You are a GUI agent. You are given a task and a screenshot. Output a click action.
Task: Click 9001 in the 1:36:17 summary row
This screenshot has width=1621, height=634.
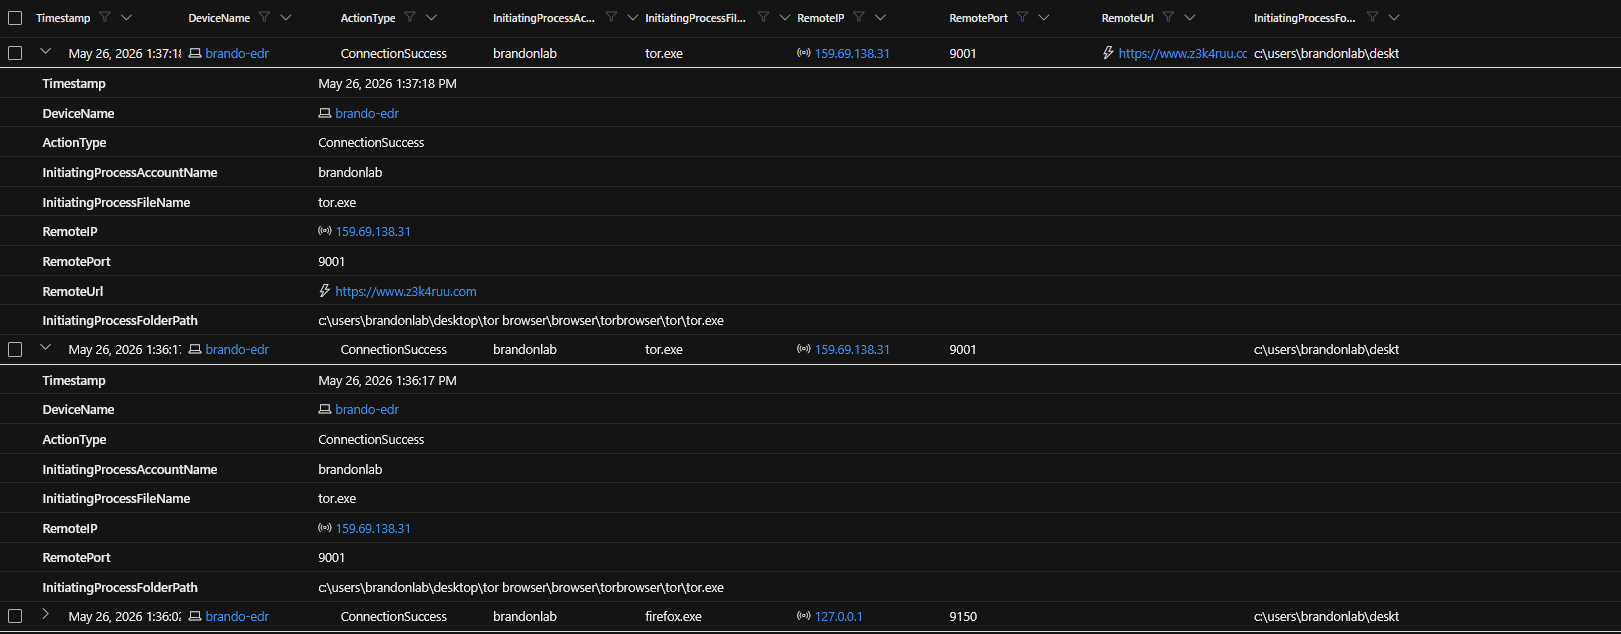(963, 349)
